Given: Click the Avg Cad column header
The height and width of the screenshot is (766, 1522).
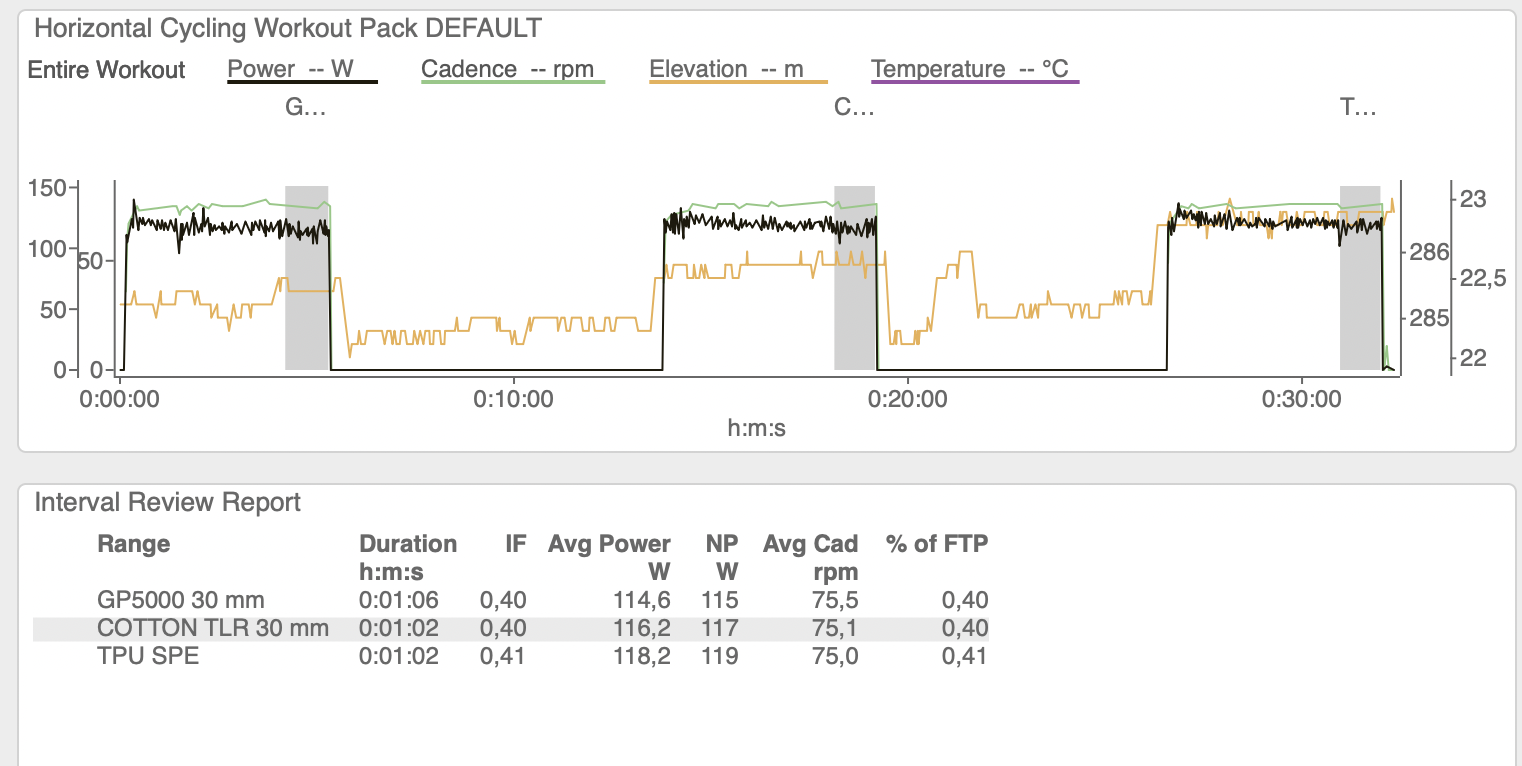Looking at the screenshot, I should 811,559.
